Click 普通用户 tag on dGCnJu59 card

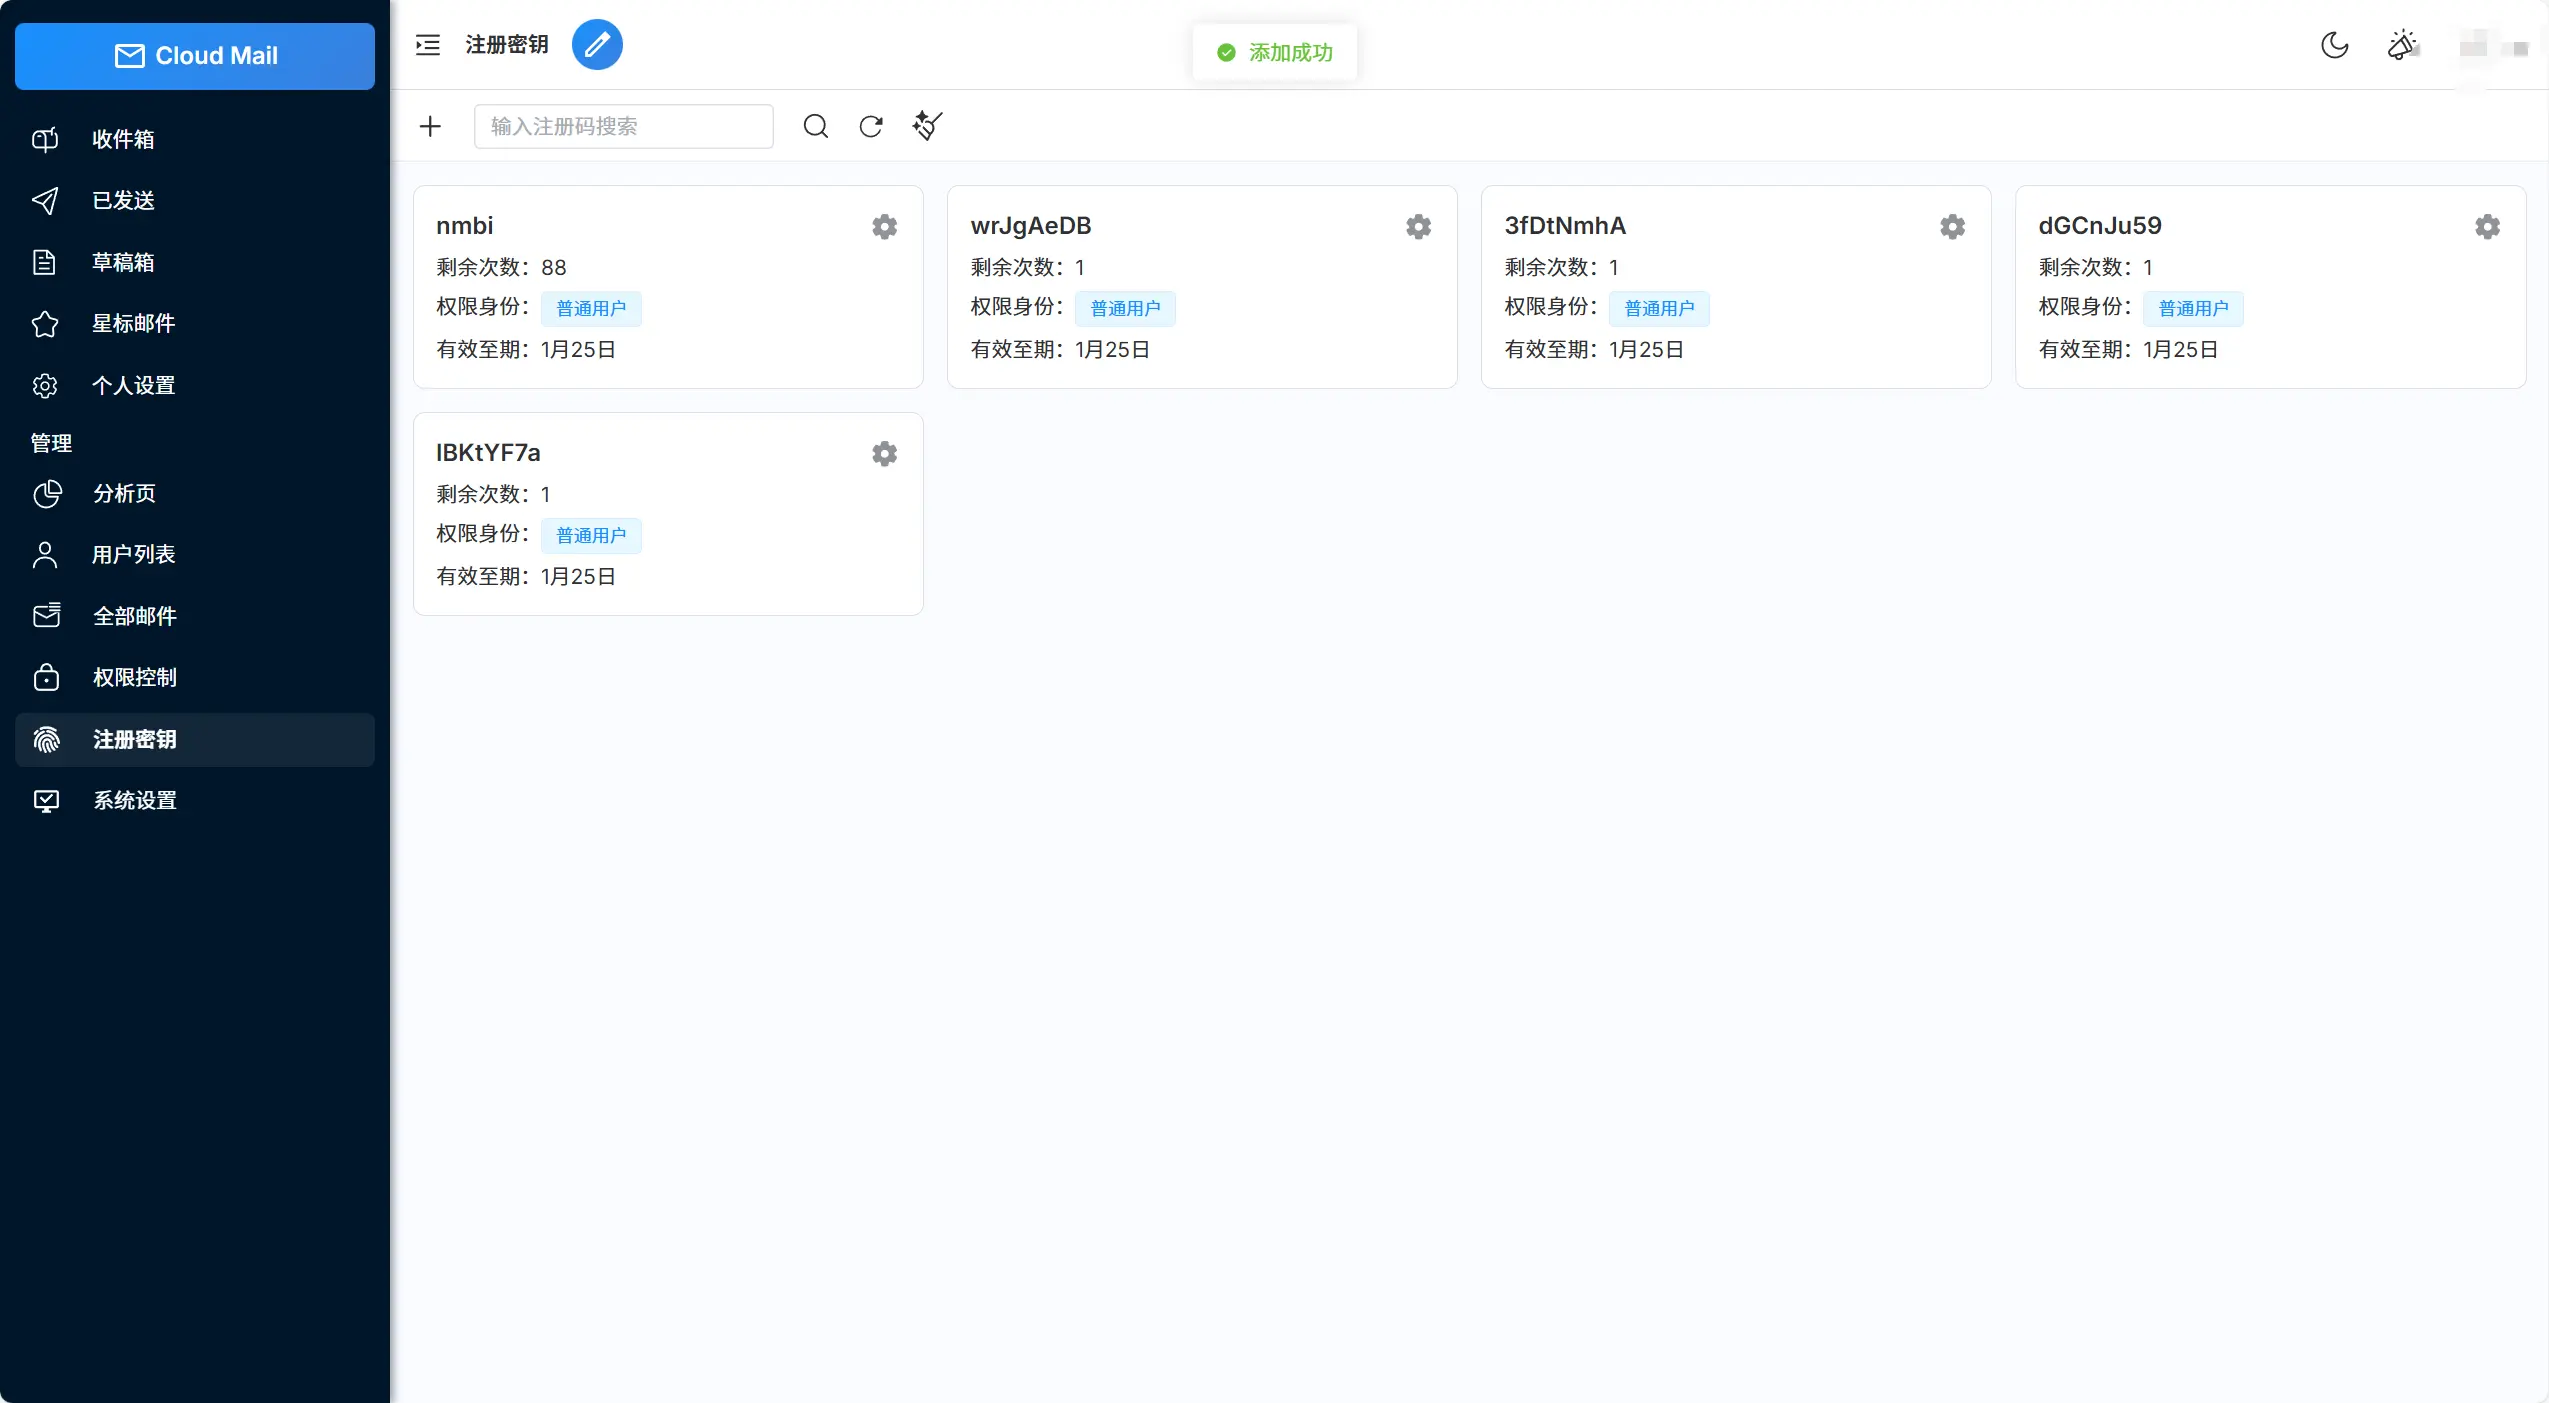2193,309
